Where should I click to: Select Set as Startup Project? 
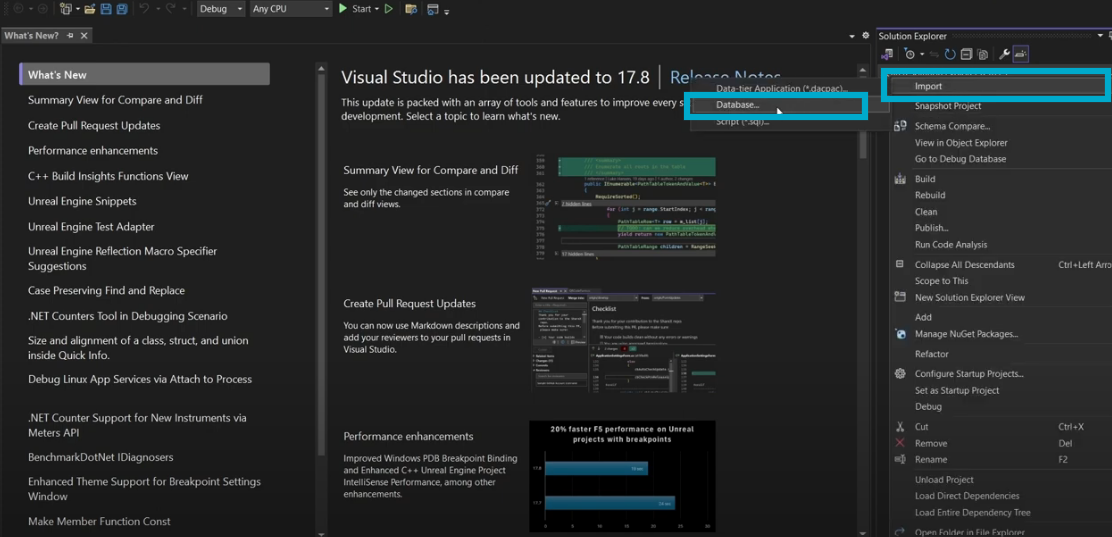point(957,390)
